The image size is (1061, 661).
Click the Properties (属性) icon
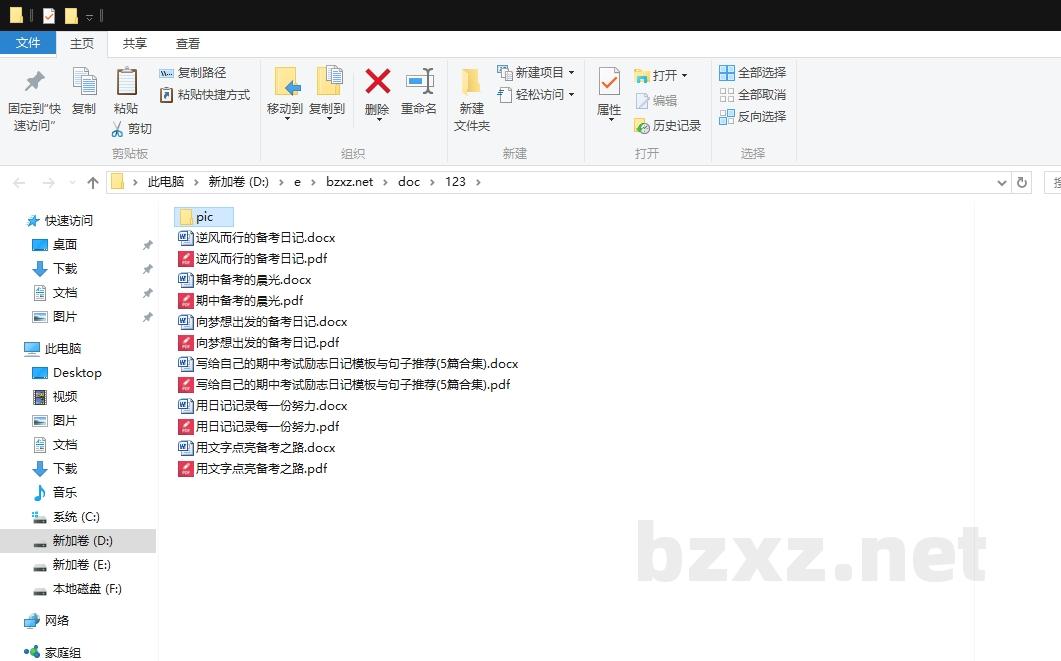click(x=609, y=81)
